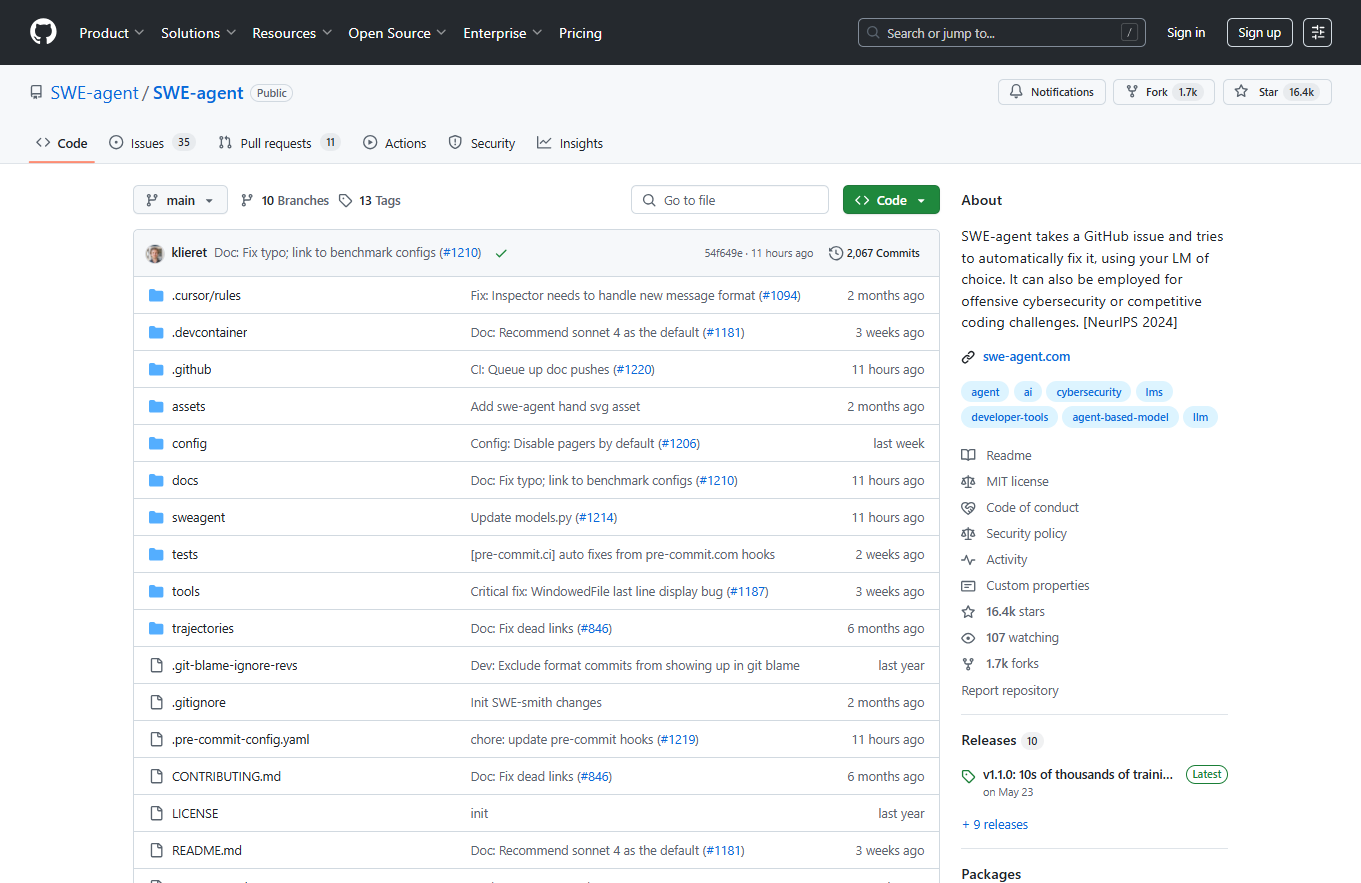Image resolution: width=1361 pixels, height=883 pixels.
Task: Click the fork icon on Fork button
Action: 1132,92
